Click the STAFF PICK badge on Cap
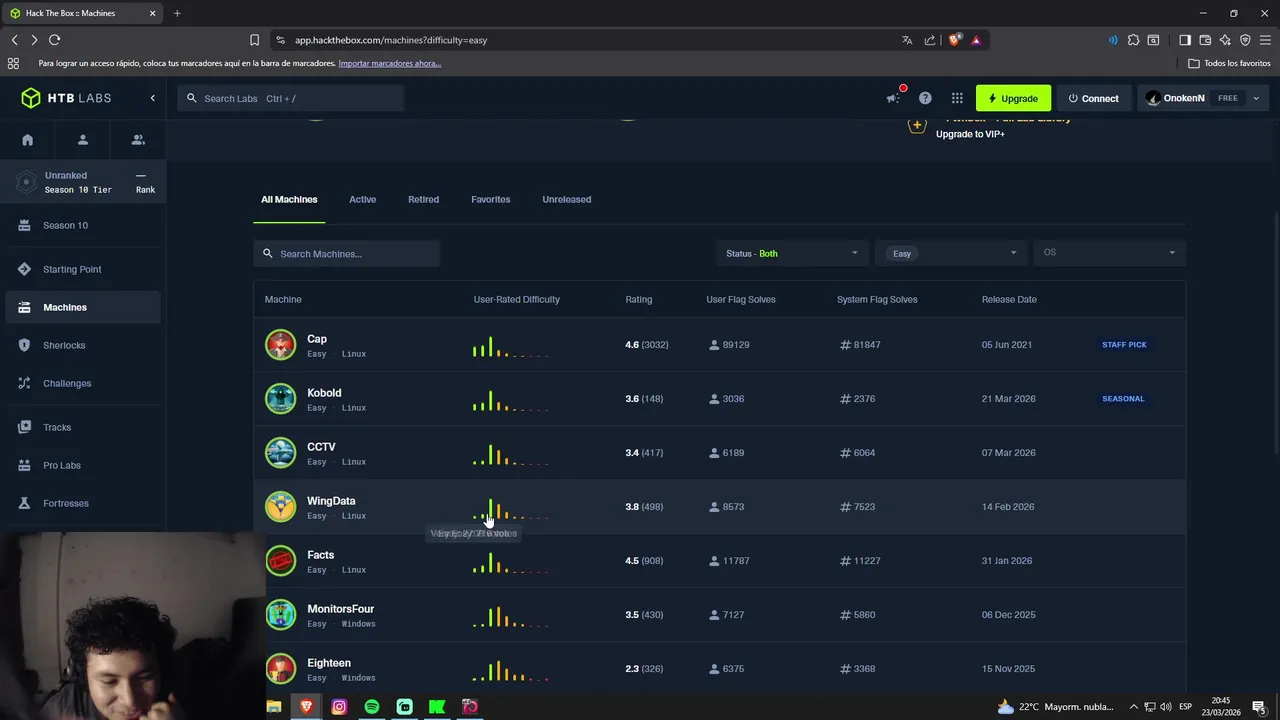Viewport: 1280px width, 720px height. pos(1124,345)
